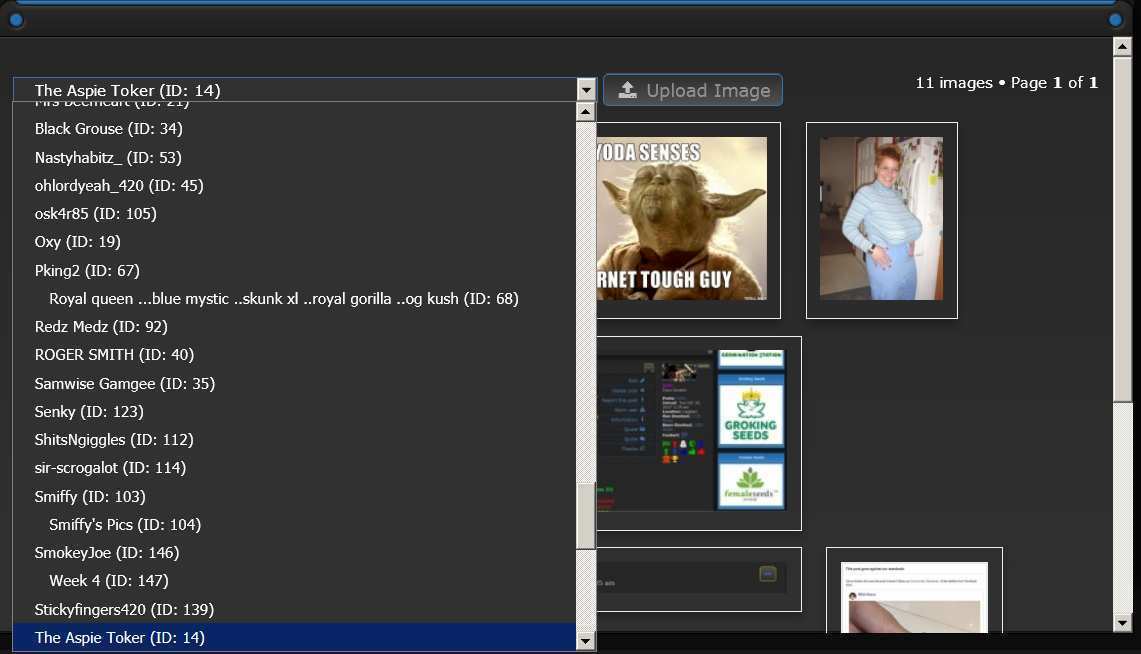Select Black Grouse (ID: 34) album

pos(108,129)
